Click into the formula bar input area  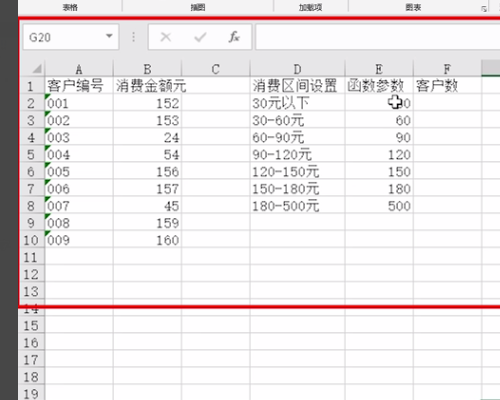(x=377, y=37)
